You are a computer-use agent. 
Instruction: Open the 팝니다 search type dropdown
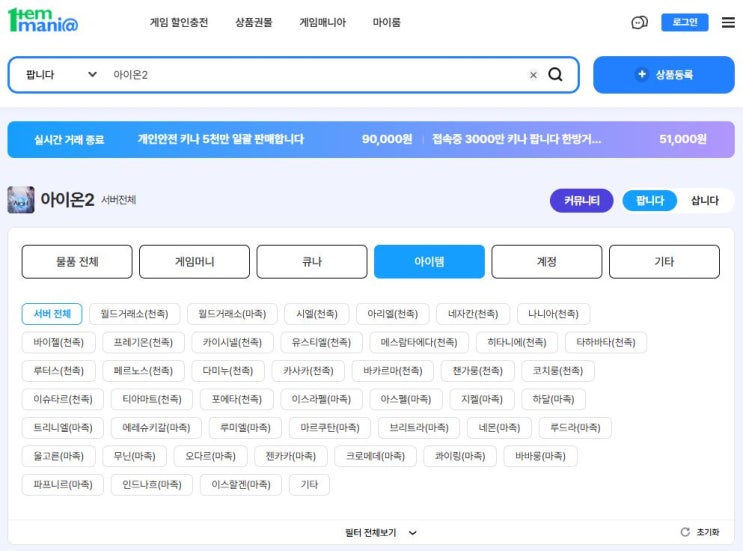coord(61,75)
